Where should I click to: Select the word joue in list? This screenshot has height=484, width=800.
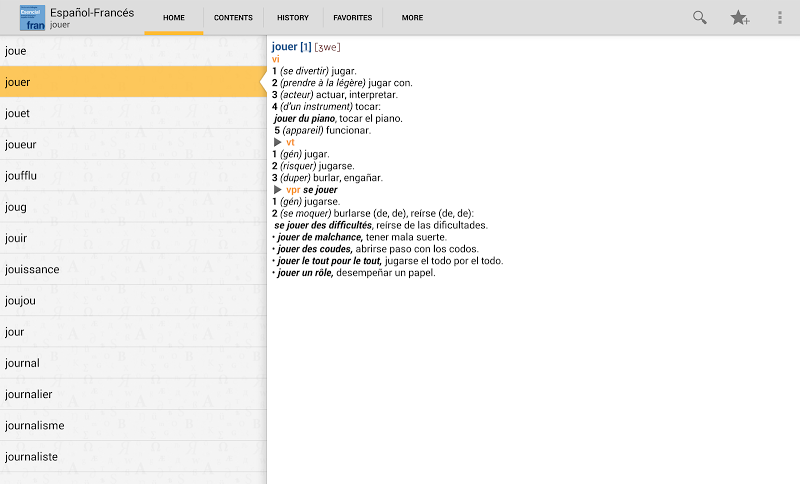(133, 50)
